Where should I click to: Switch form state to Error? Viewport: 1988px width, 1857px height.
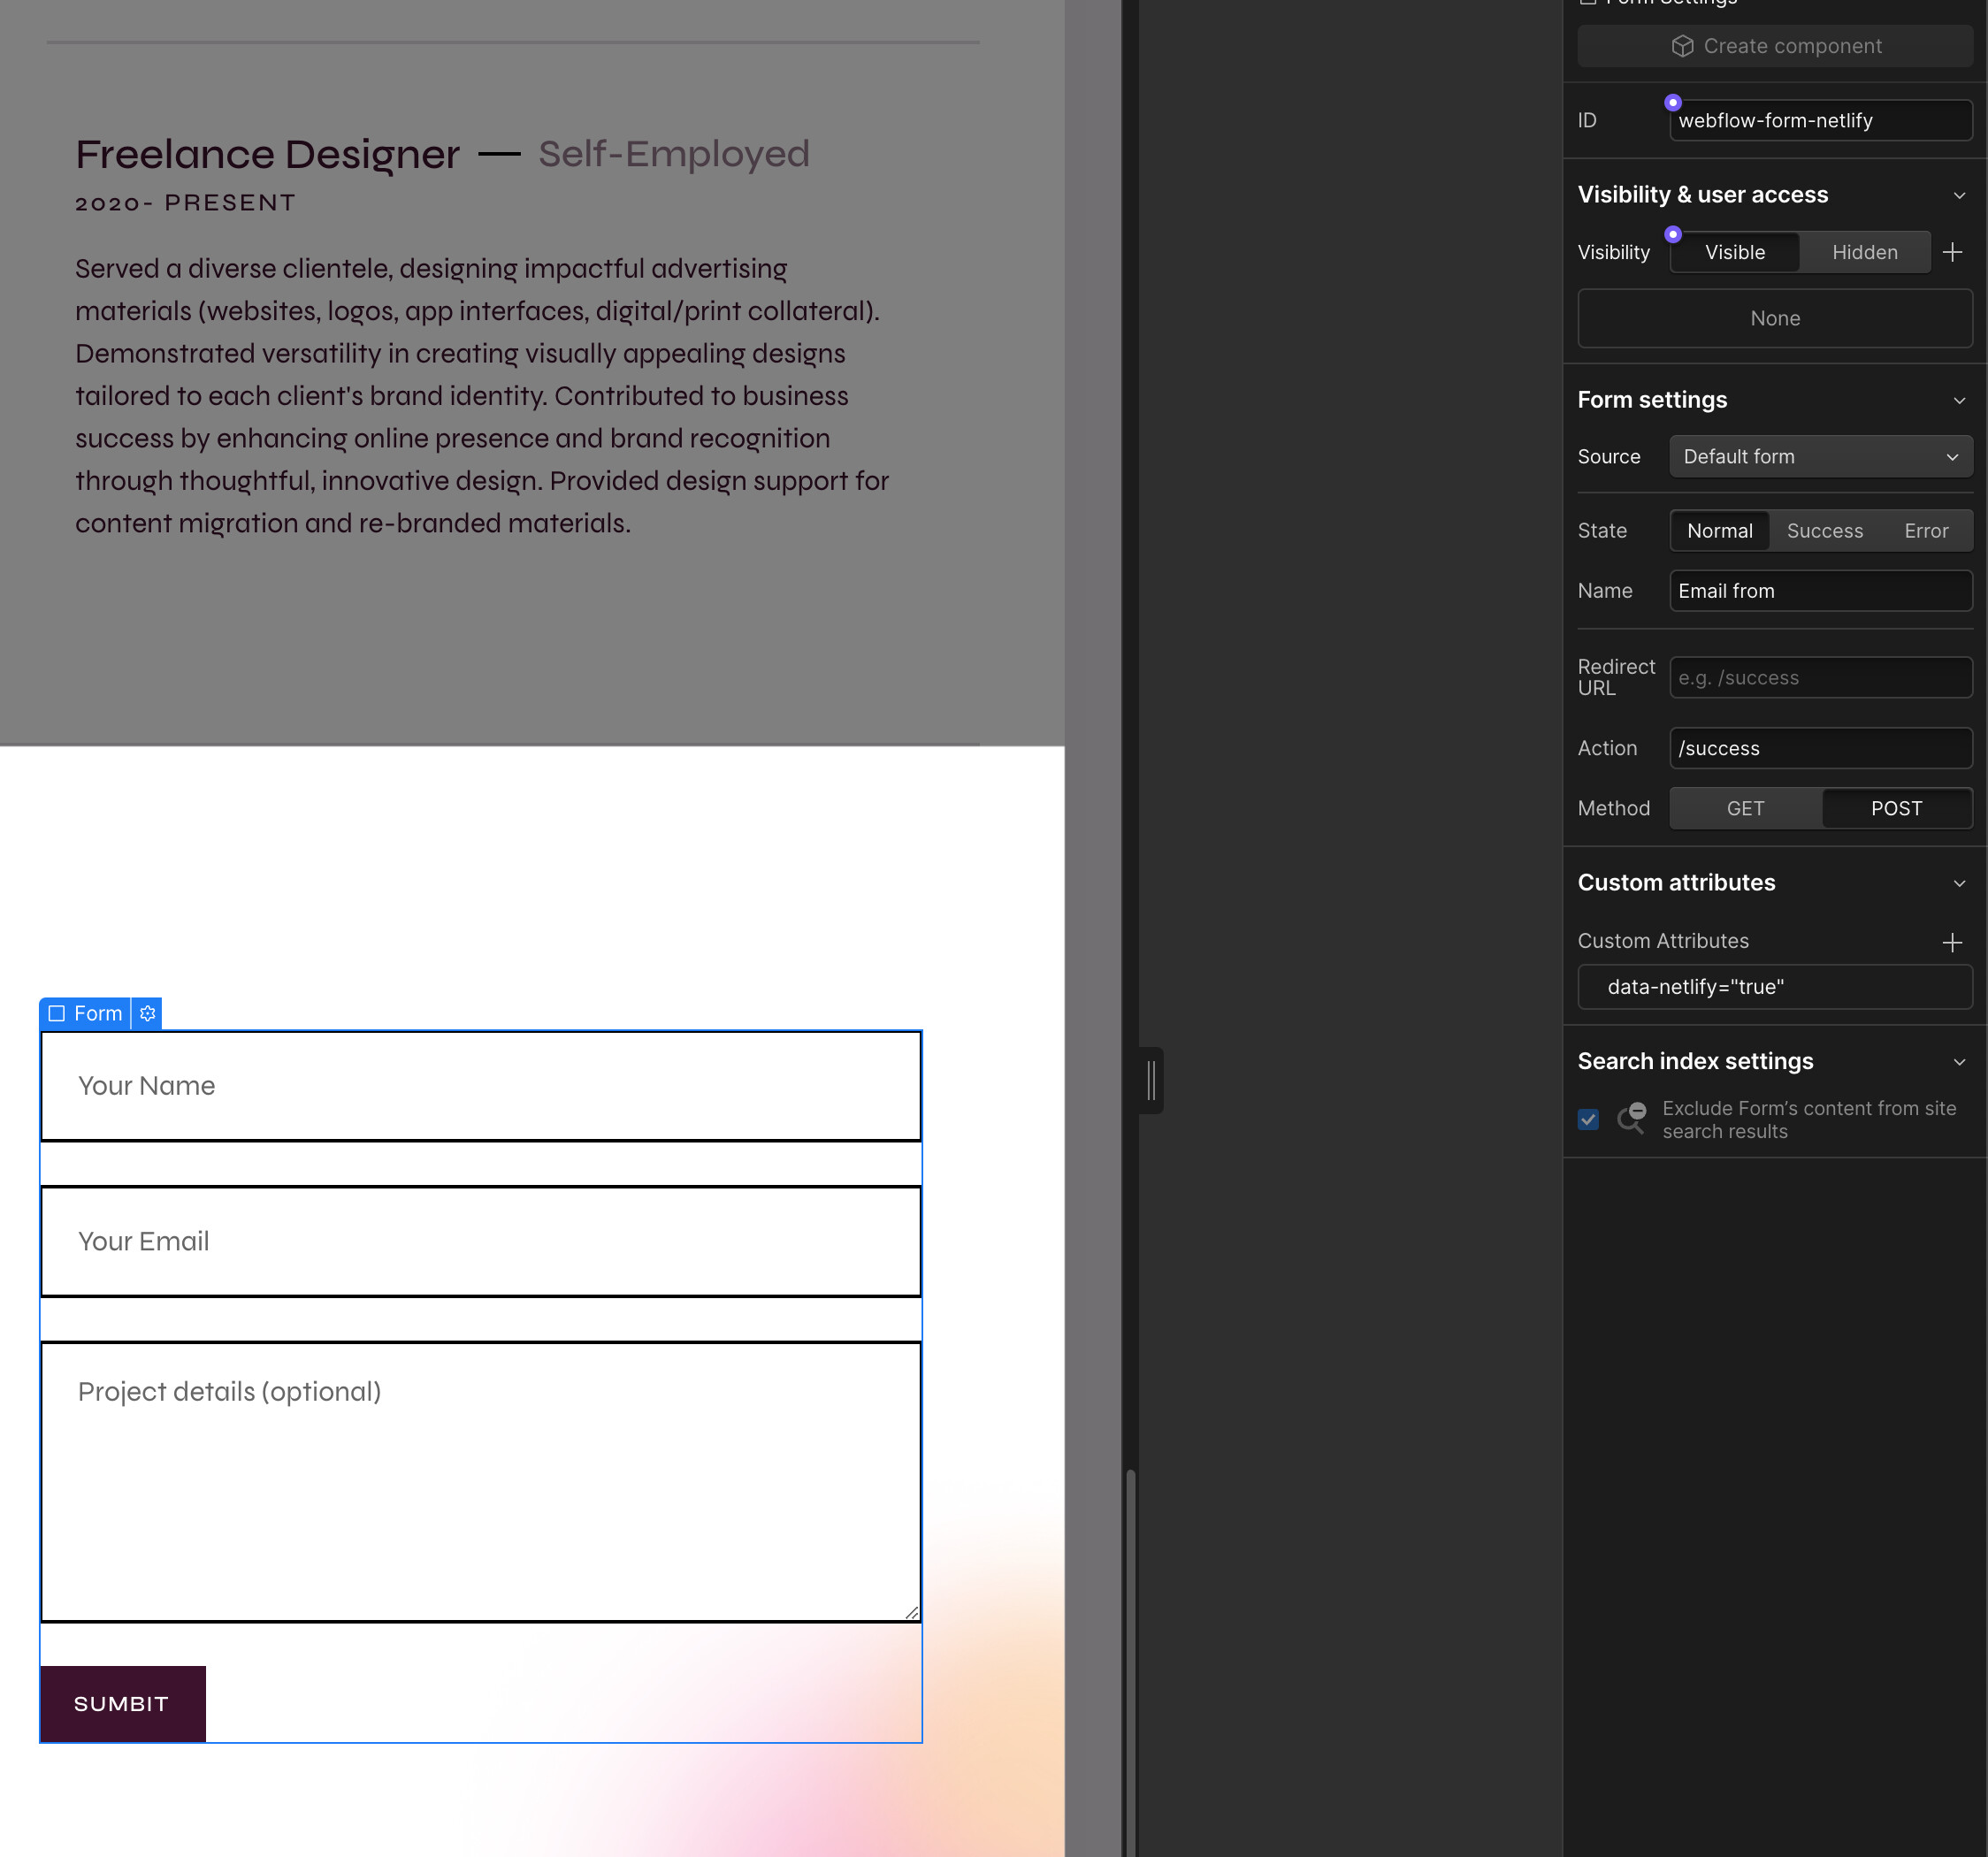pos(1925,530)
